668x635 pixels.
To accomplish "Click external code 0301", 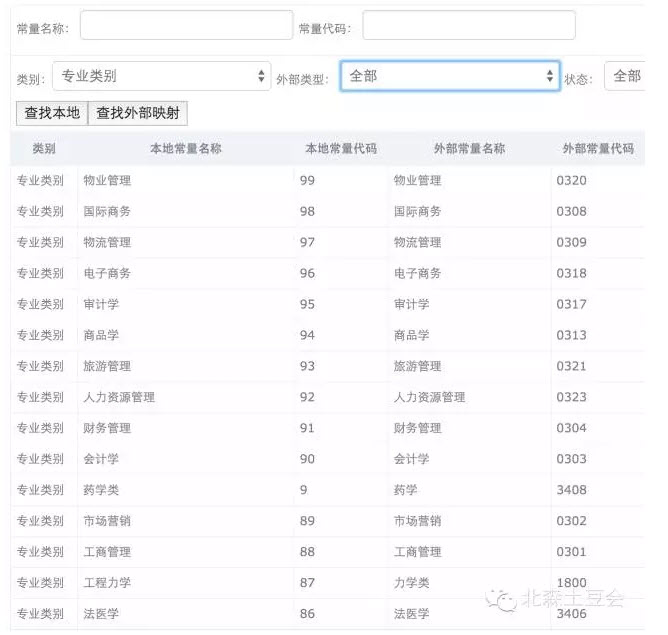I will (571, 552).
